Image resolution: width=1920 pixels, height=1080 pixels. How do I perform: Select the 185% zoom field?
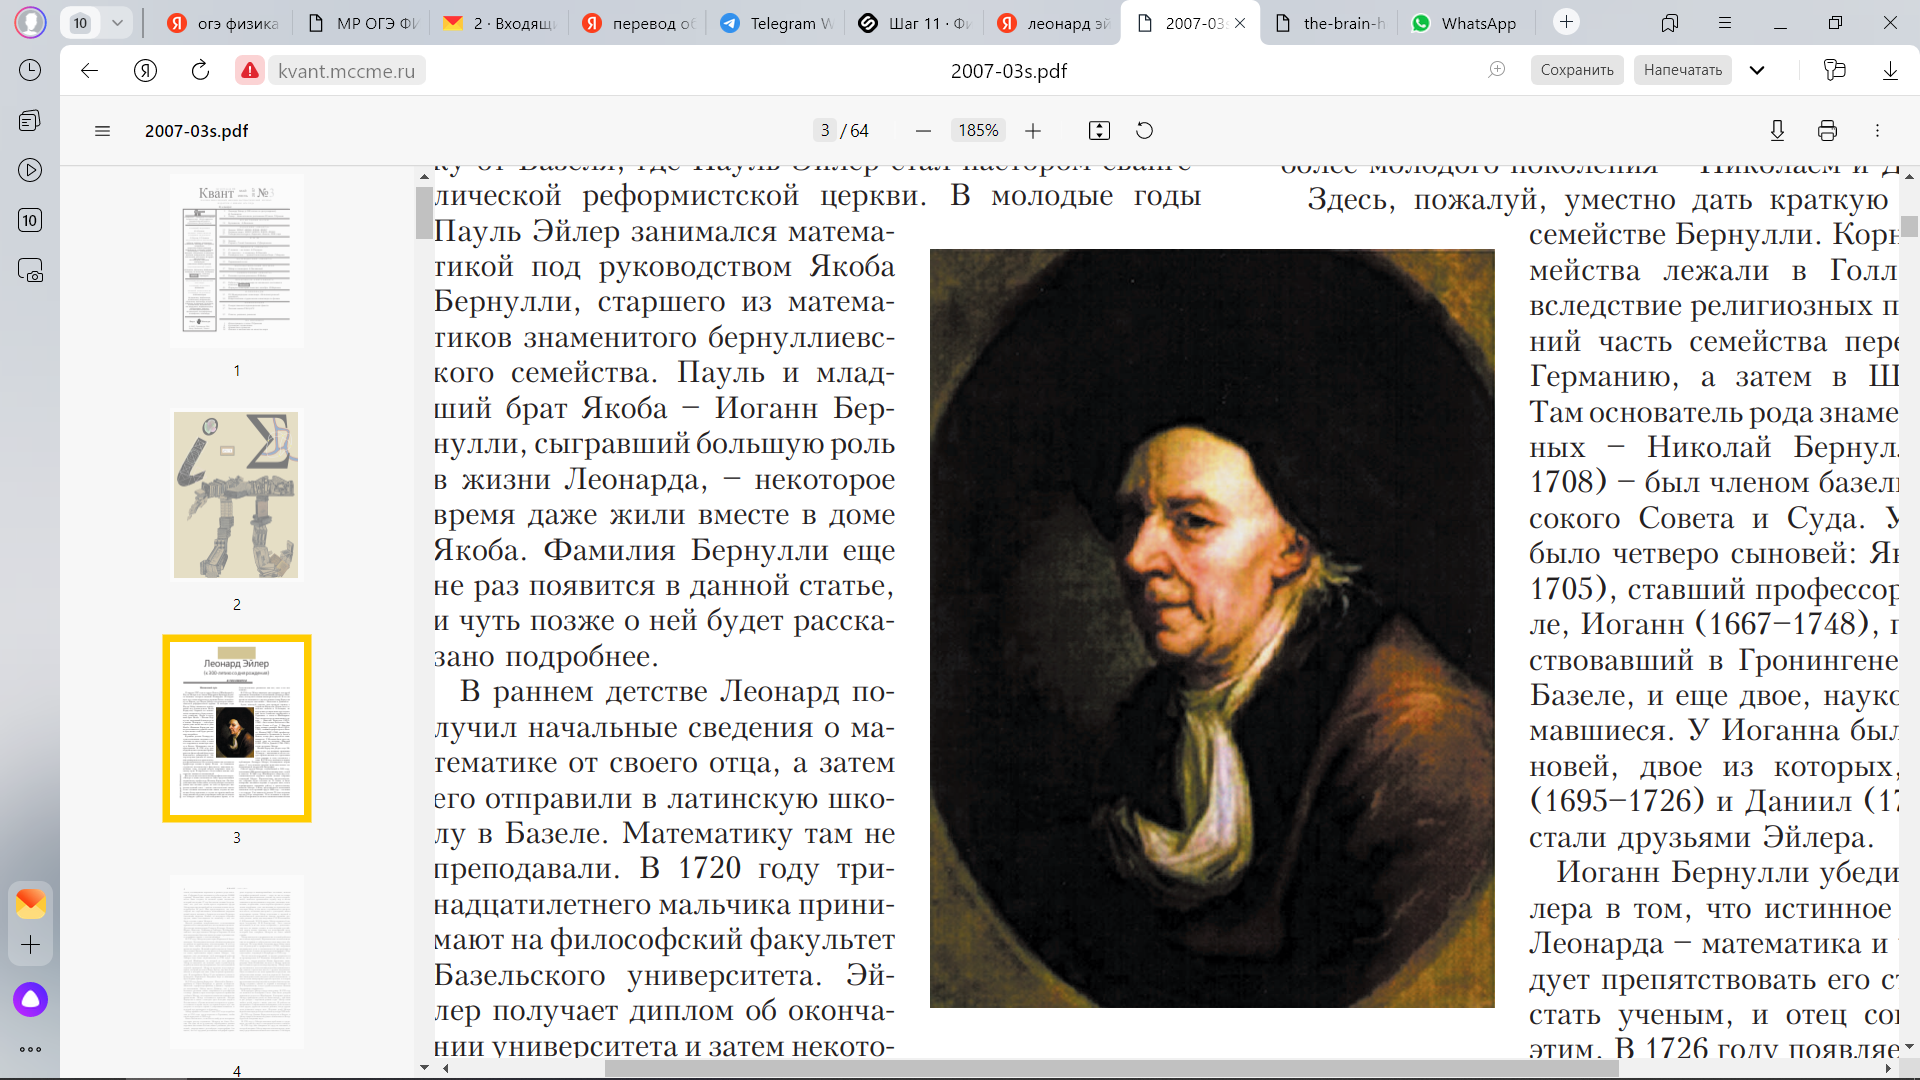click(x=978, y=130)
